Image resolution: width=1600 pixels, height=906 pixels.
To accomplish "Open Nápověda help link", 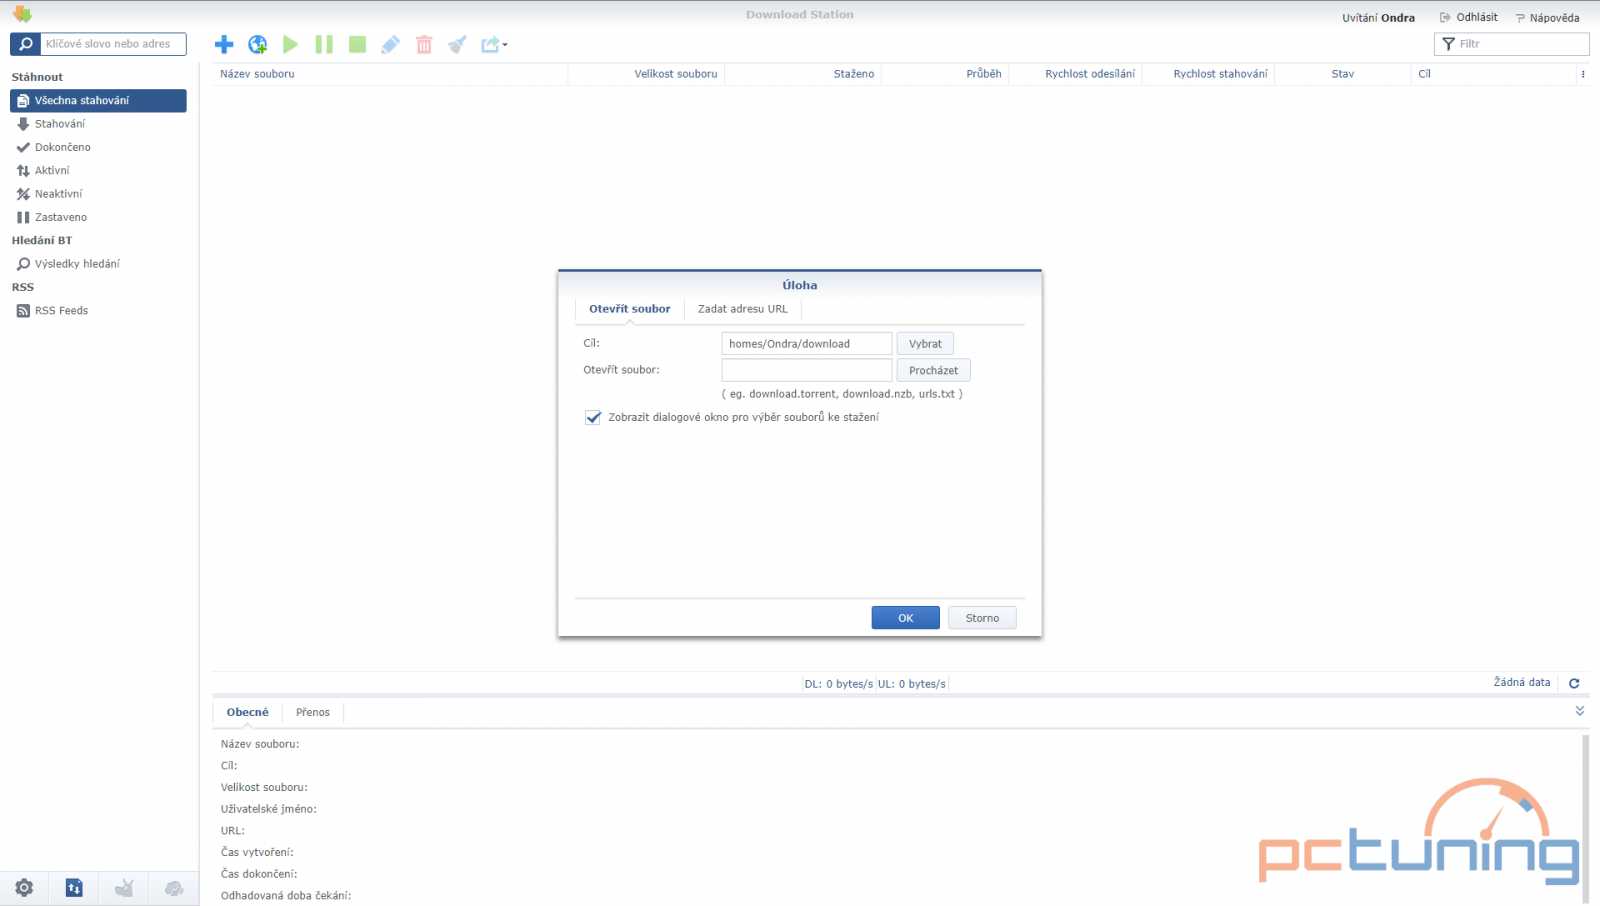I will [x=1547, y=18].
